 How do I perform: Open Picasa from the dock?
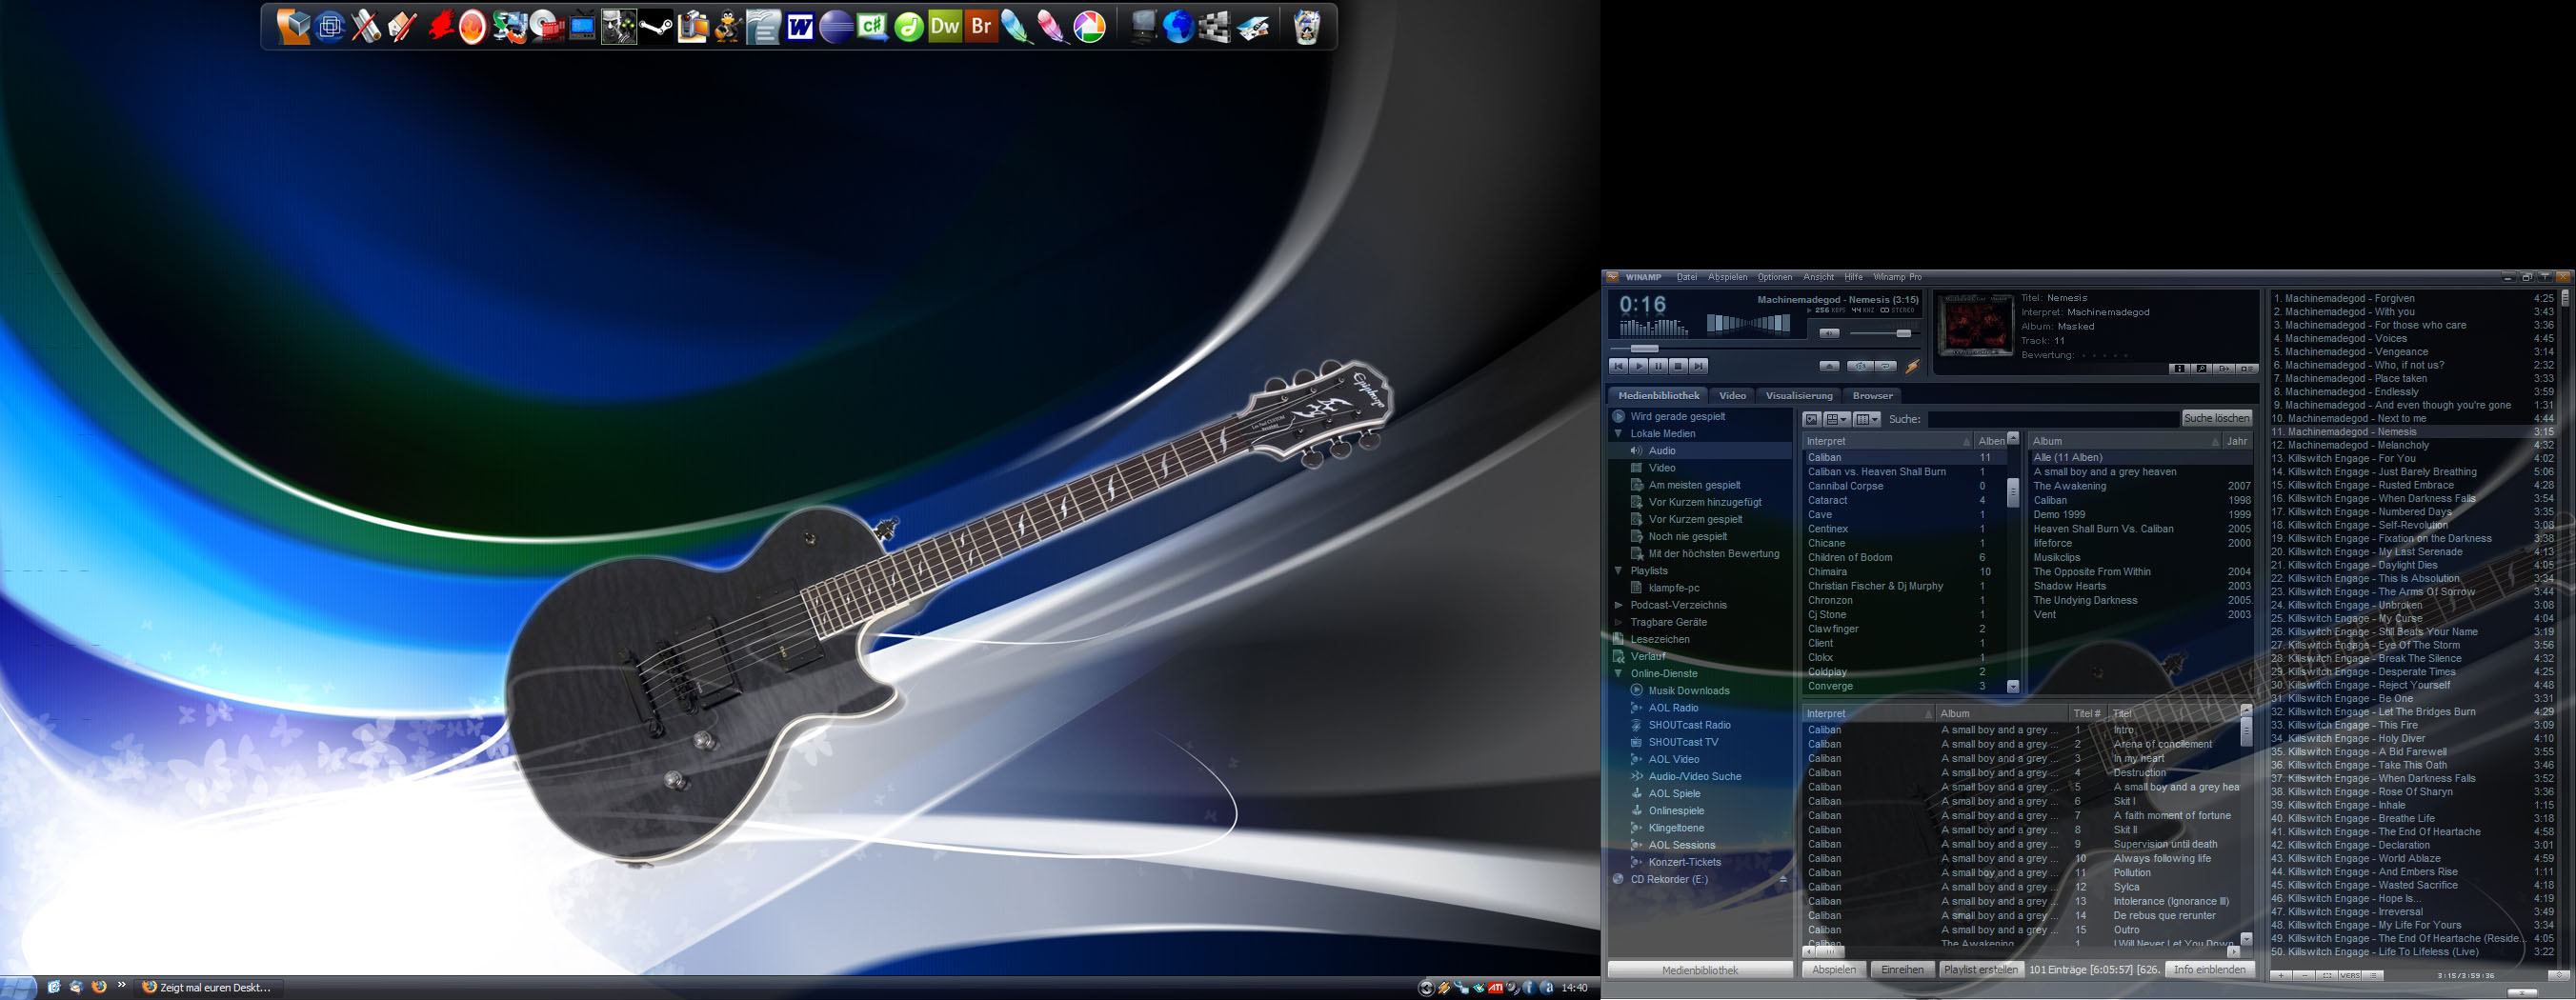[1090, 27]
